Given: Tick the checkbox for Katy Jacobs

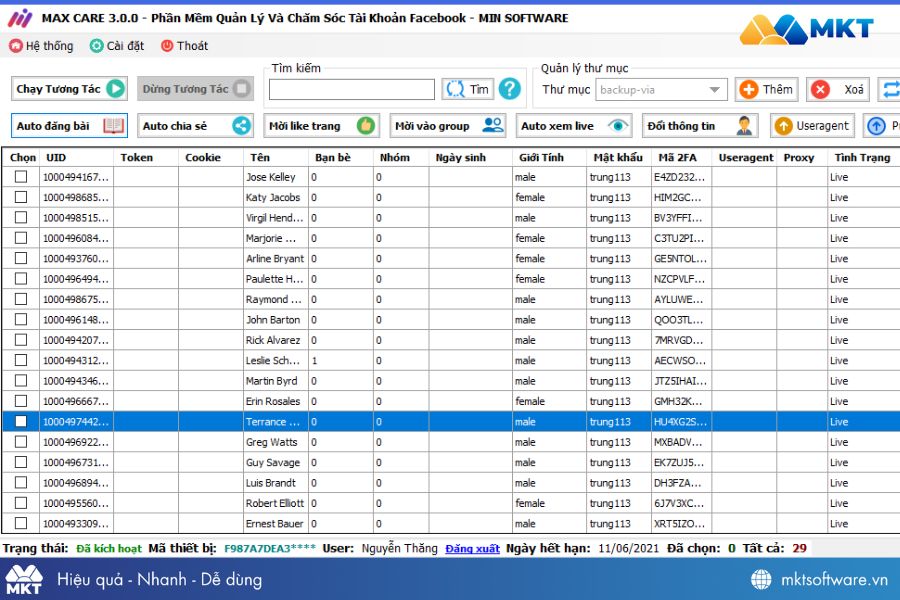Looking at the screenshot, I should click(21, 197).
